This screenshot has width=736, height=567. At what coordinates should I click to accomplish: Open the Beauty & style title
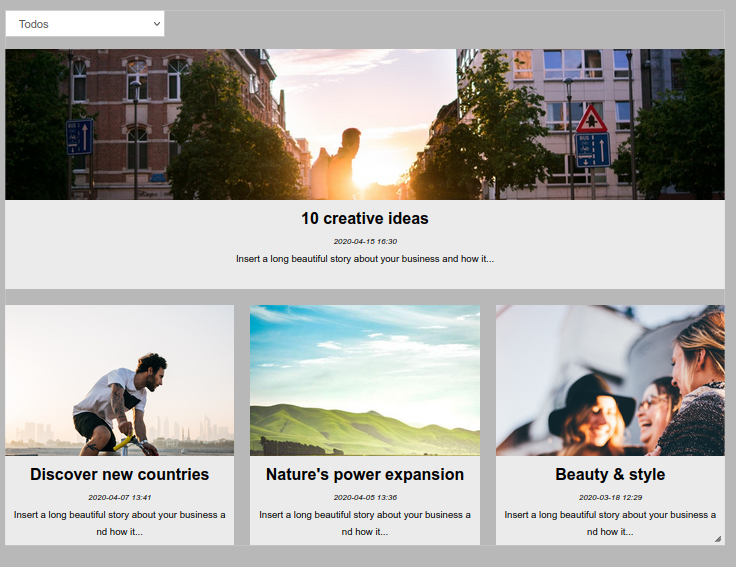[x=610, y=474]
